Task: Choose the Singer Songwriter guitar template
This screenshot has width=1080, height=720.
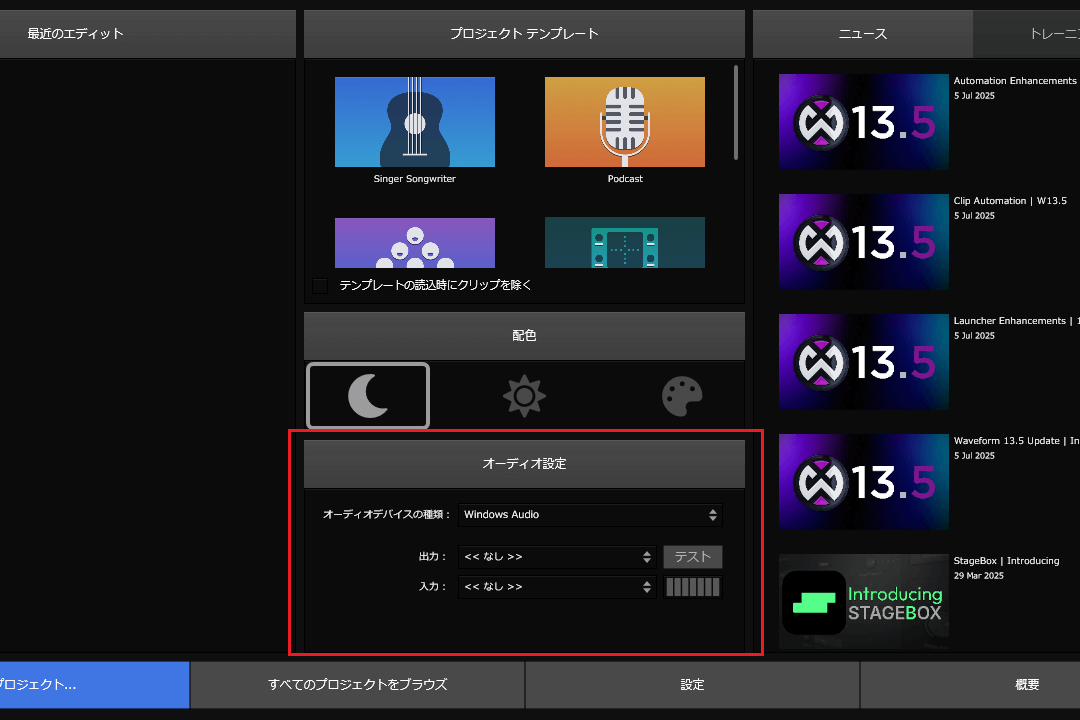Action: click(414, 122)
